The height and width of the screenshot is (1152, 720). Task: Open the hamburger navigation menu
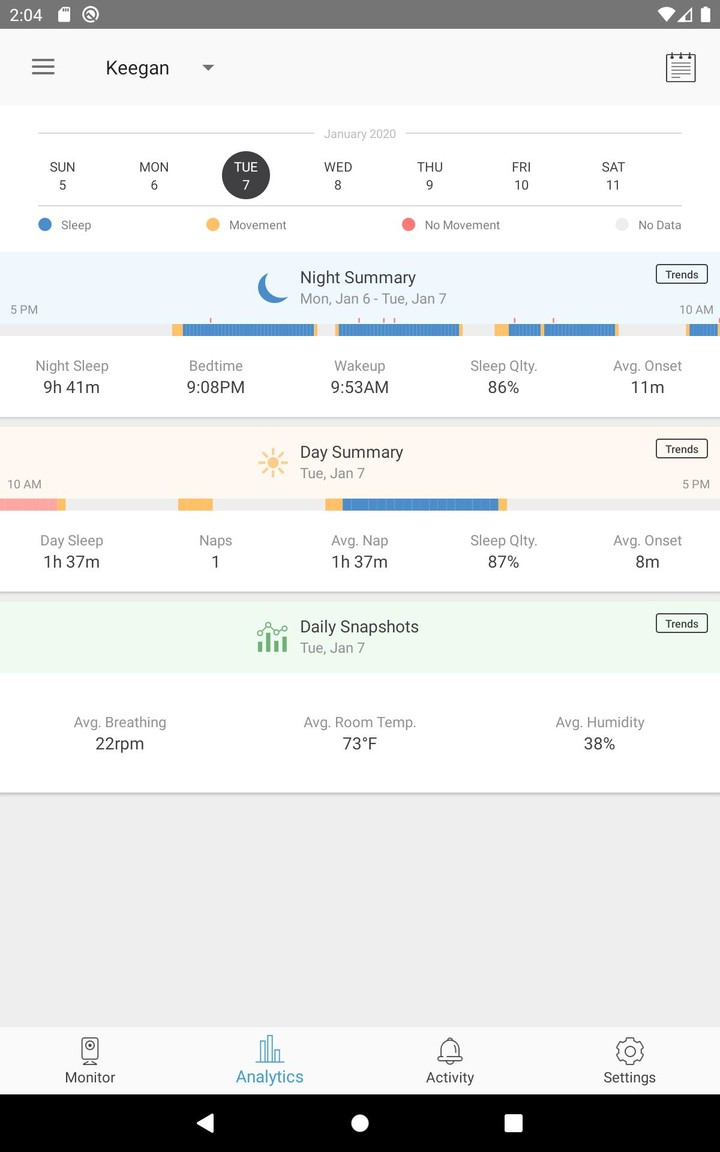43,67
